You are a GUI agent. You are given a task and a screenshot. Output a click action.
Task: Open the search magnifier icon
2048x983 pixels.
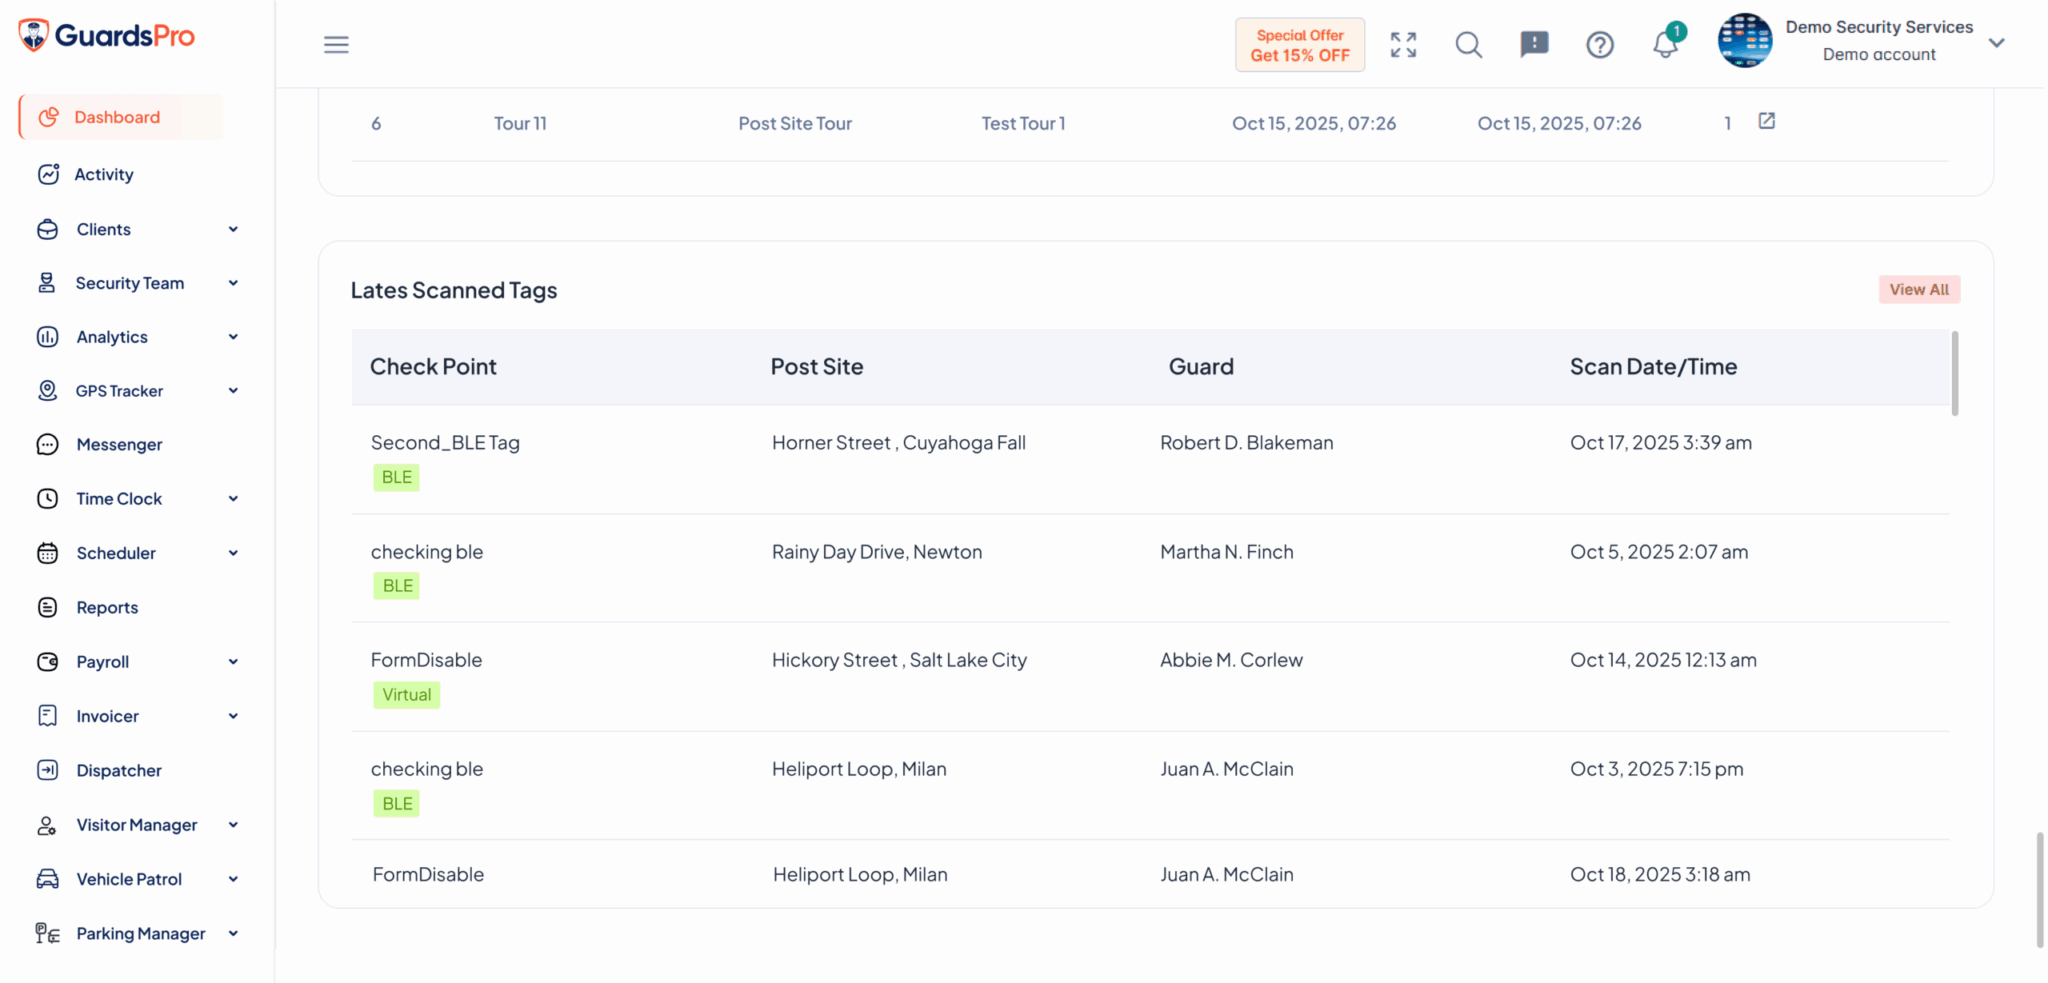point(1468,45)
